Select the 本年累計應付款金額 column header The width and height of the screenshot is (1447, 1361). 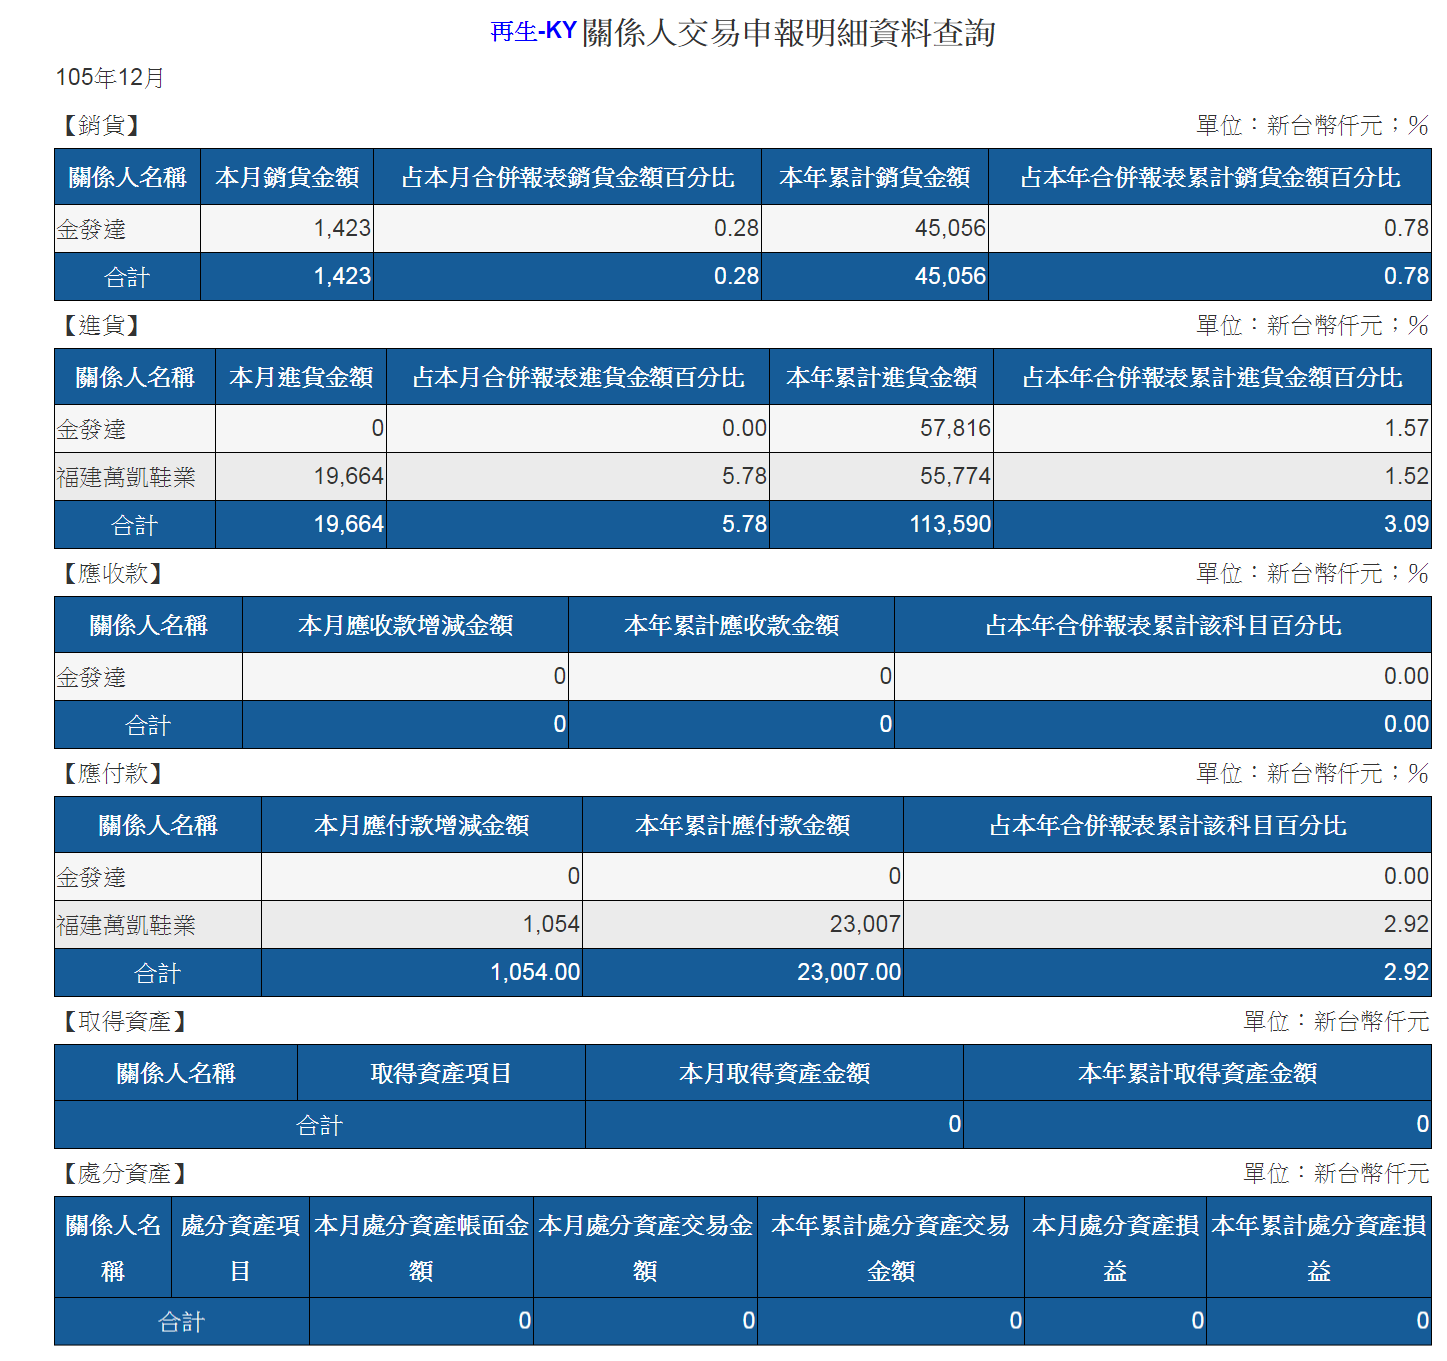coord(742,825)
